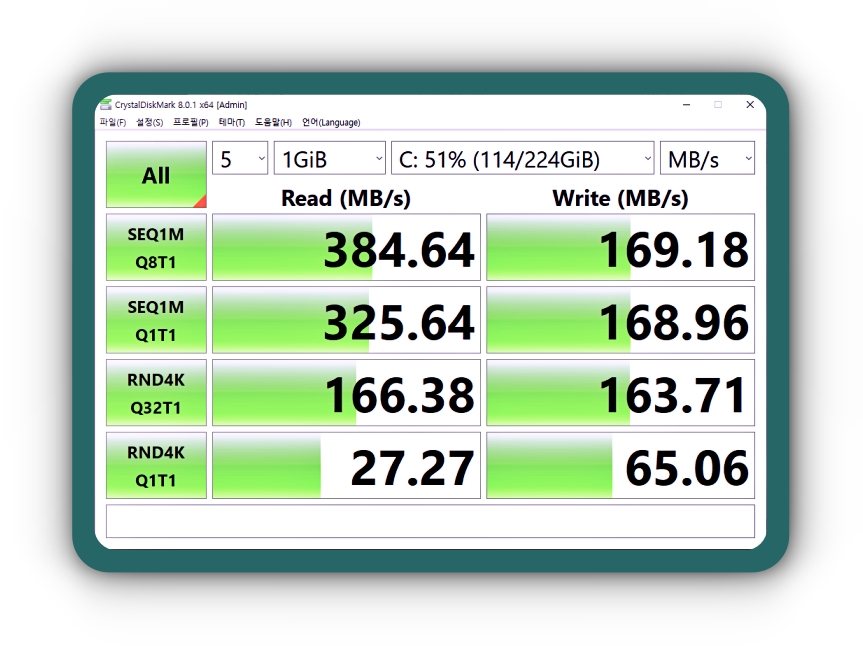Start all benchmarks with All button

pos(156,175)
